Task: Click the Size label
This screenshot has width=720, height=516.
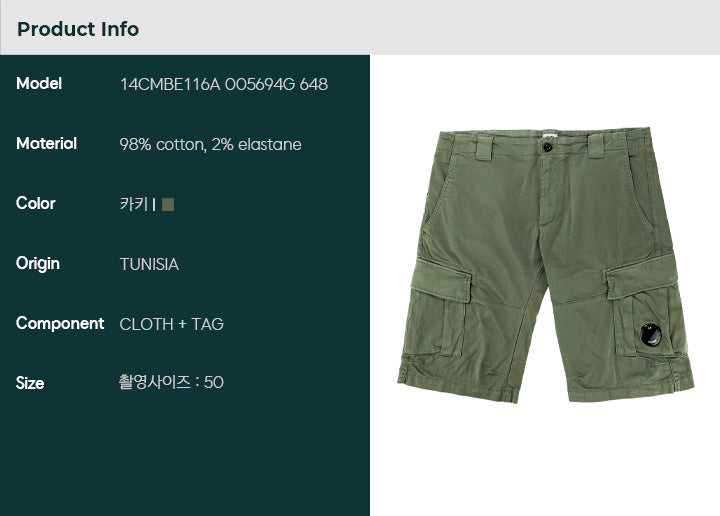Action: [x=30, y=383]
